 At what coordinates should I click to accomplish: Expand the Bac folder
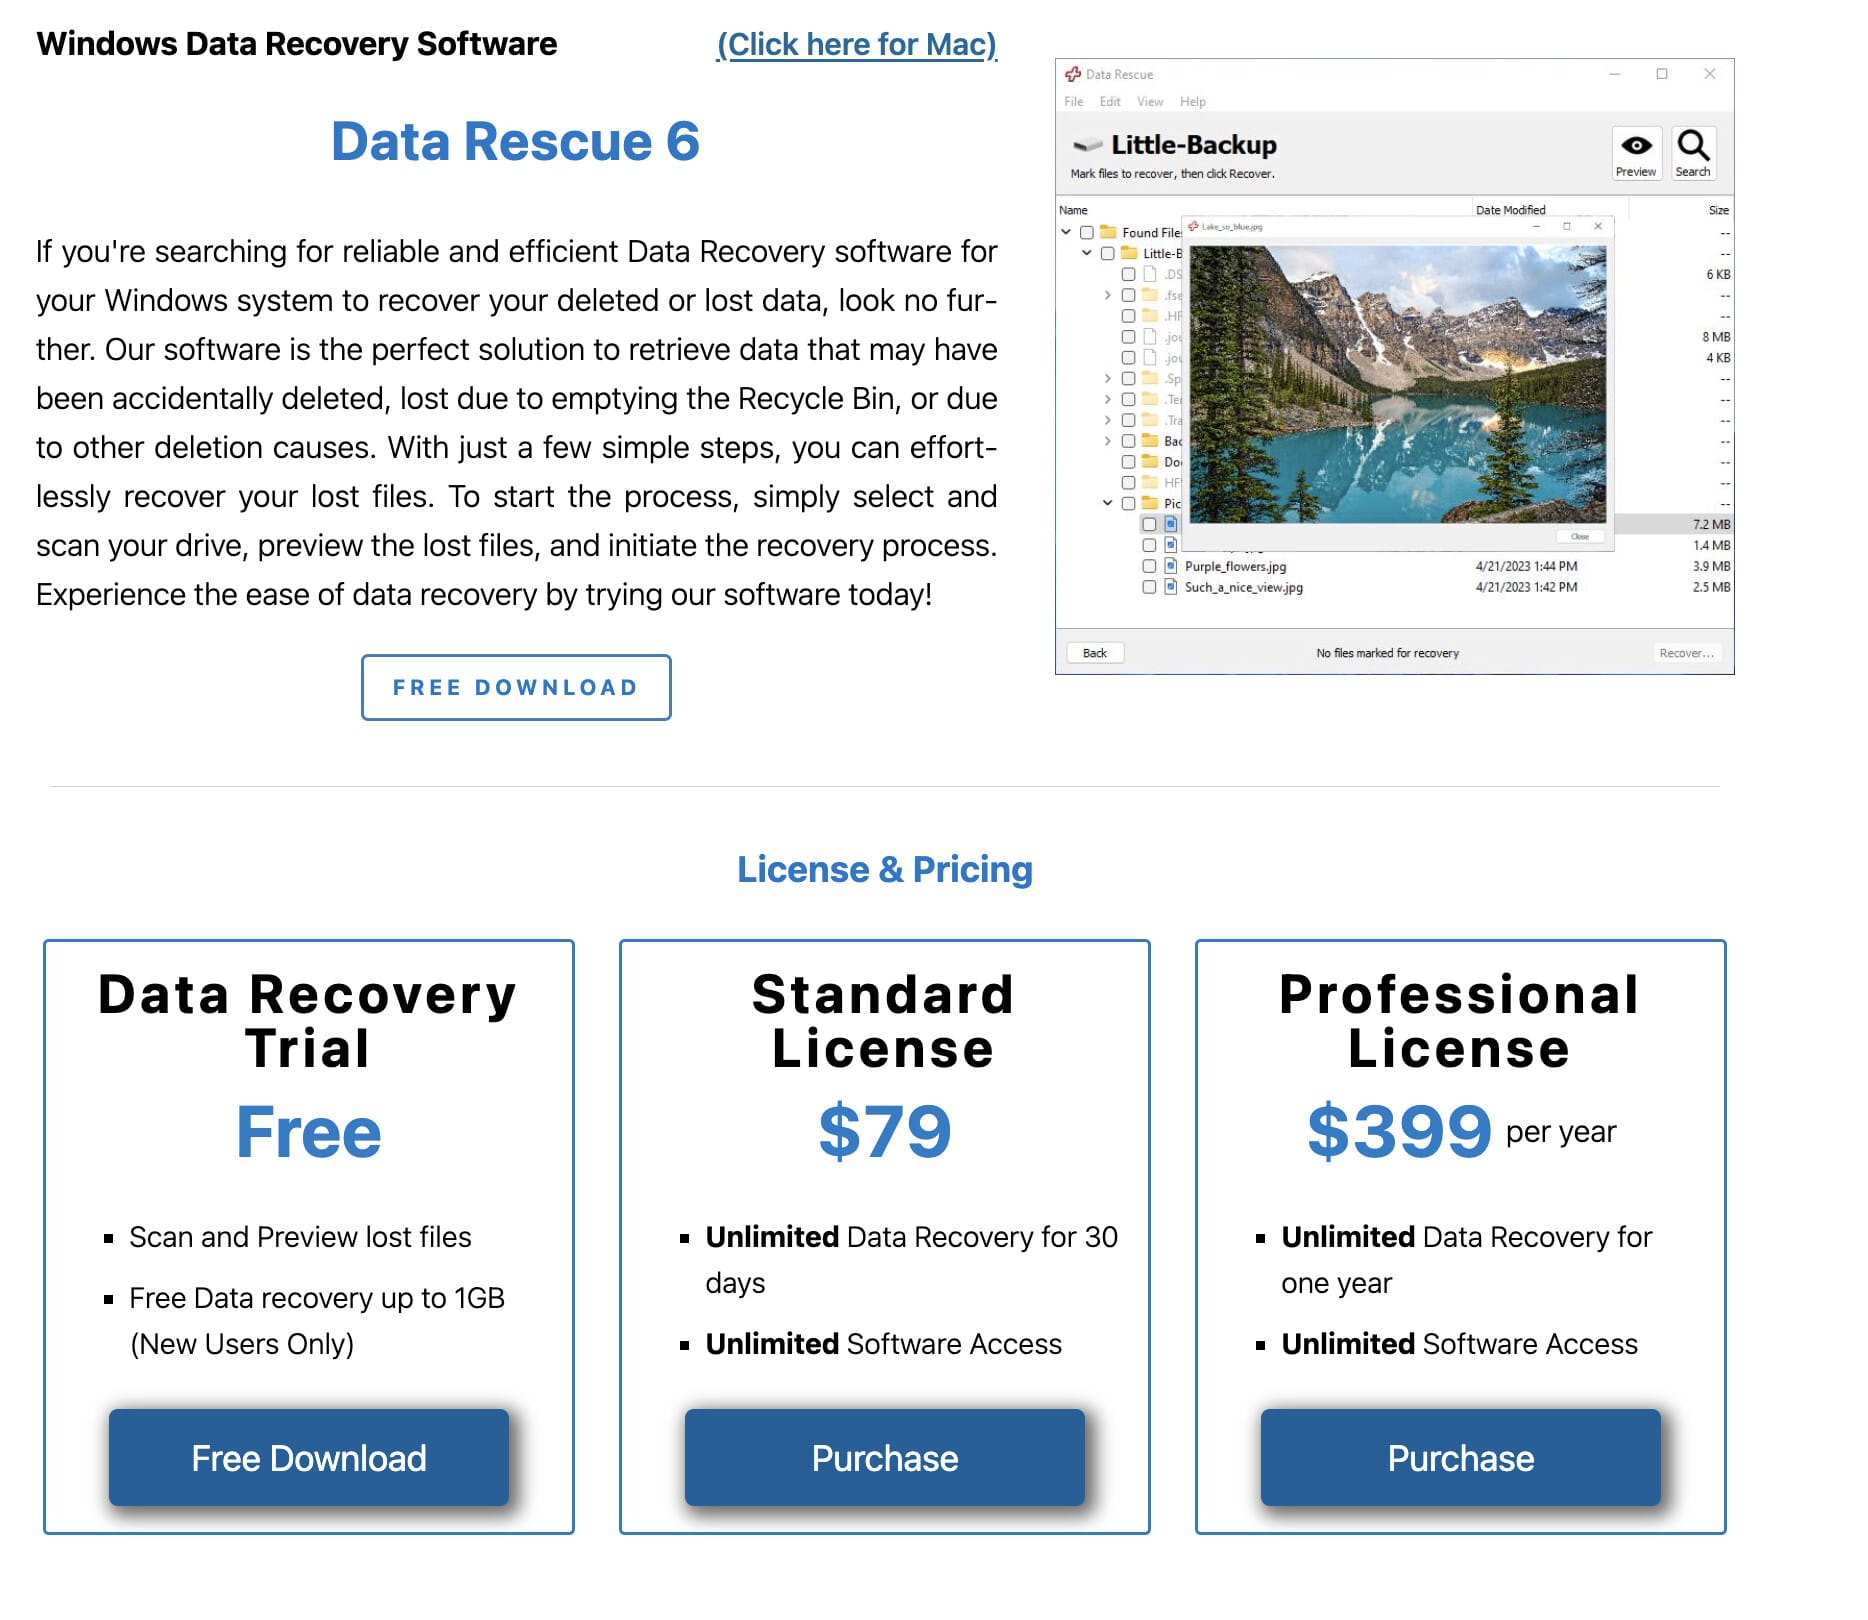[x=1108, y=441]
